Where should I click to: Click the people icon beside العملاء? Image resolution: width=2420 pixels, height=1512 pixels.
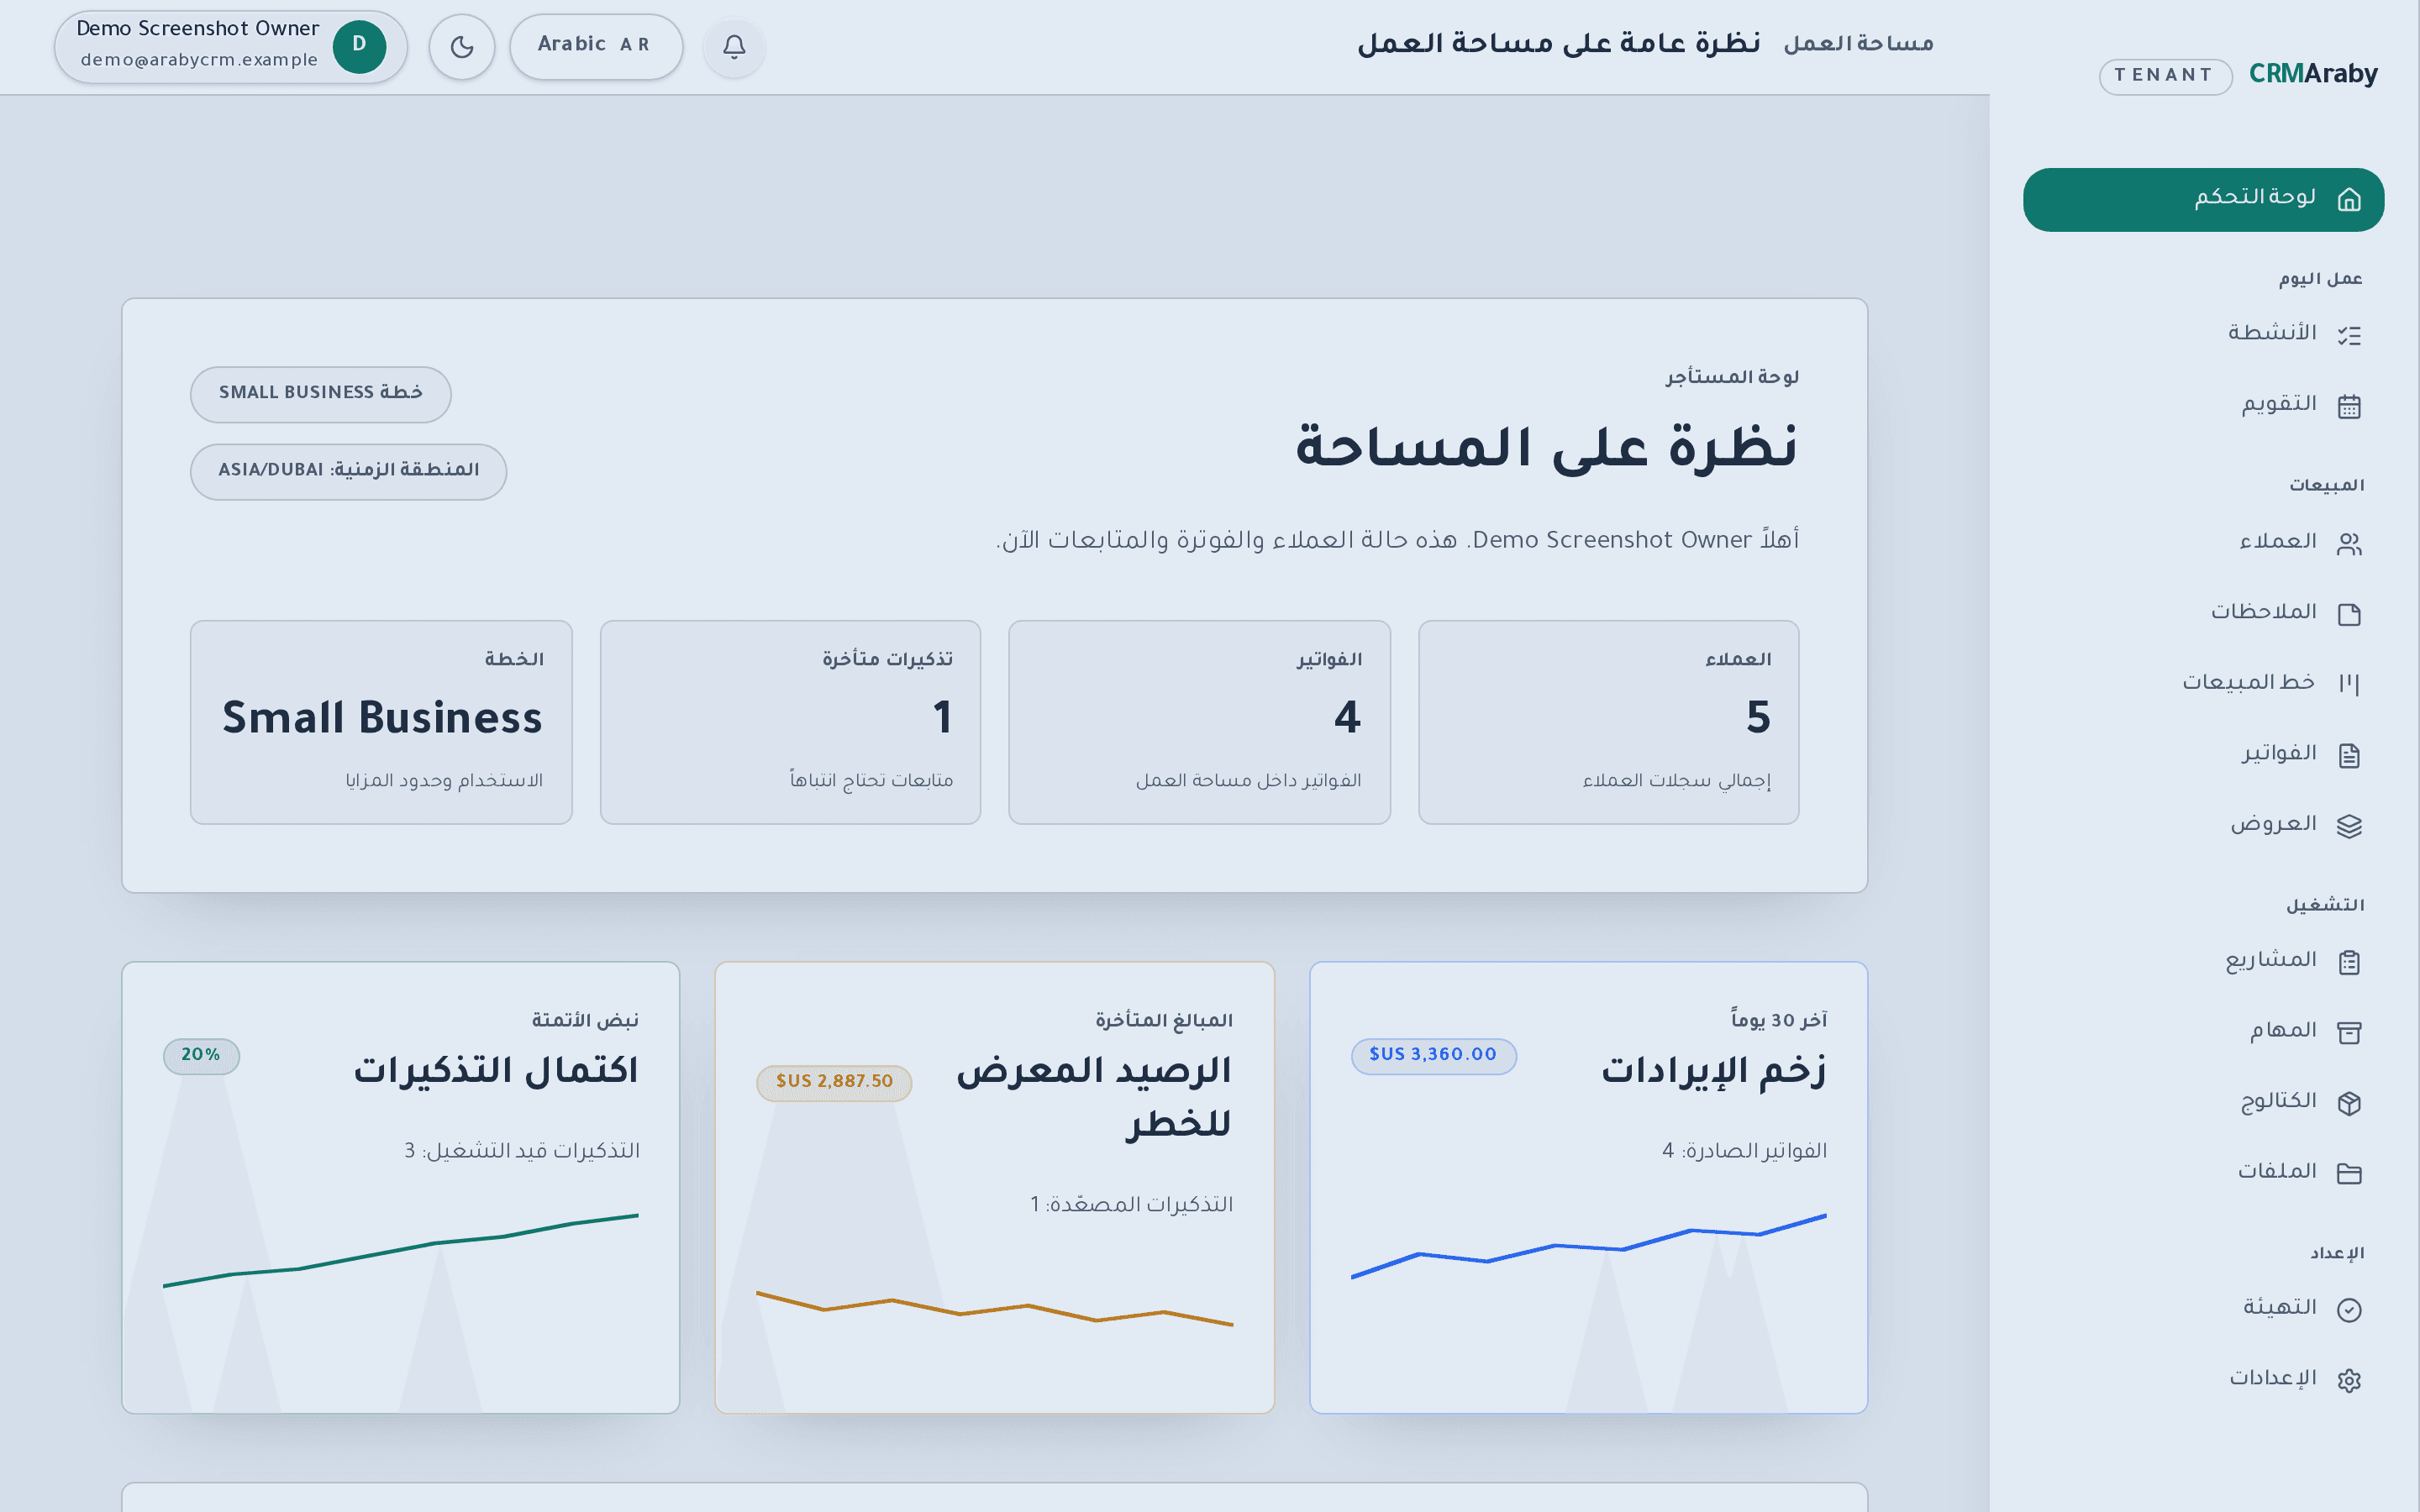click(x=2349, y=543)
